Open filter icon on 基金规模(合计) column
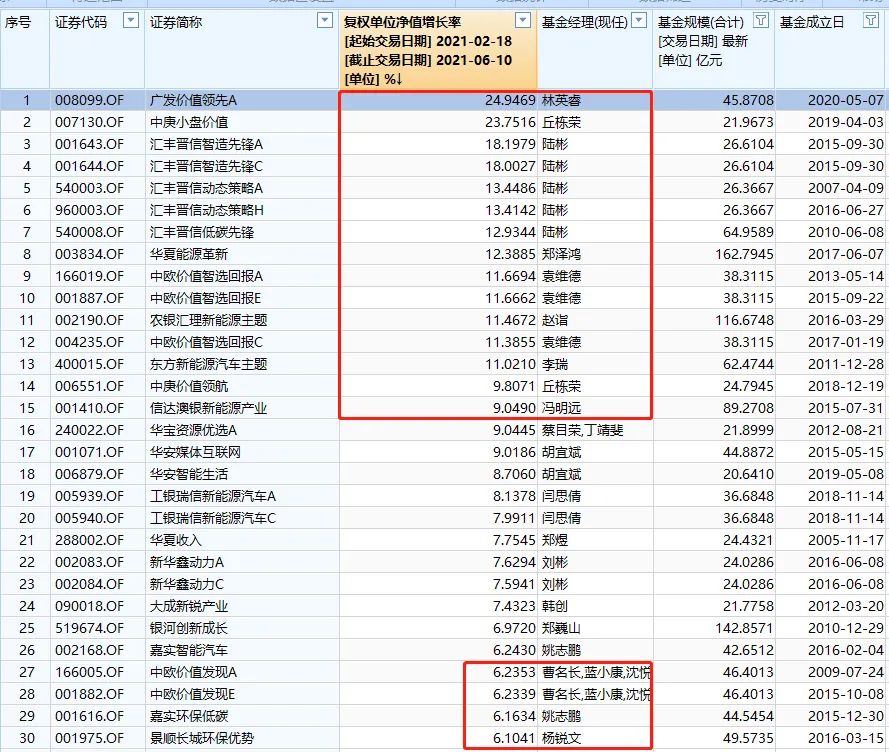Screen dimensions: 889x752 tap(761, 21)
